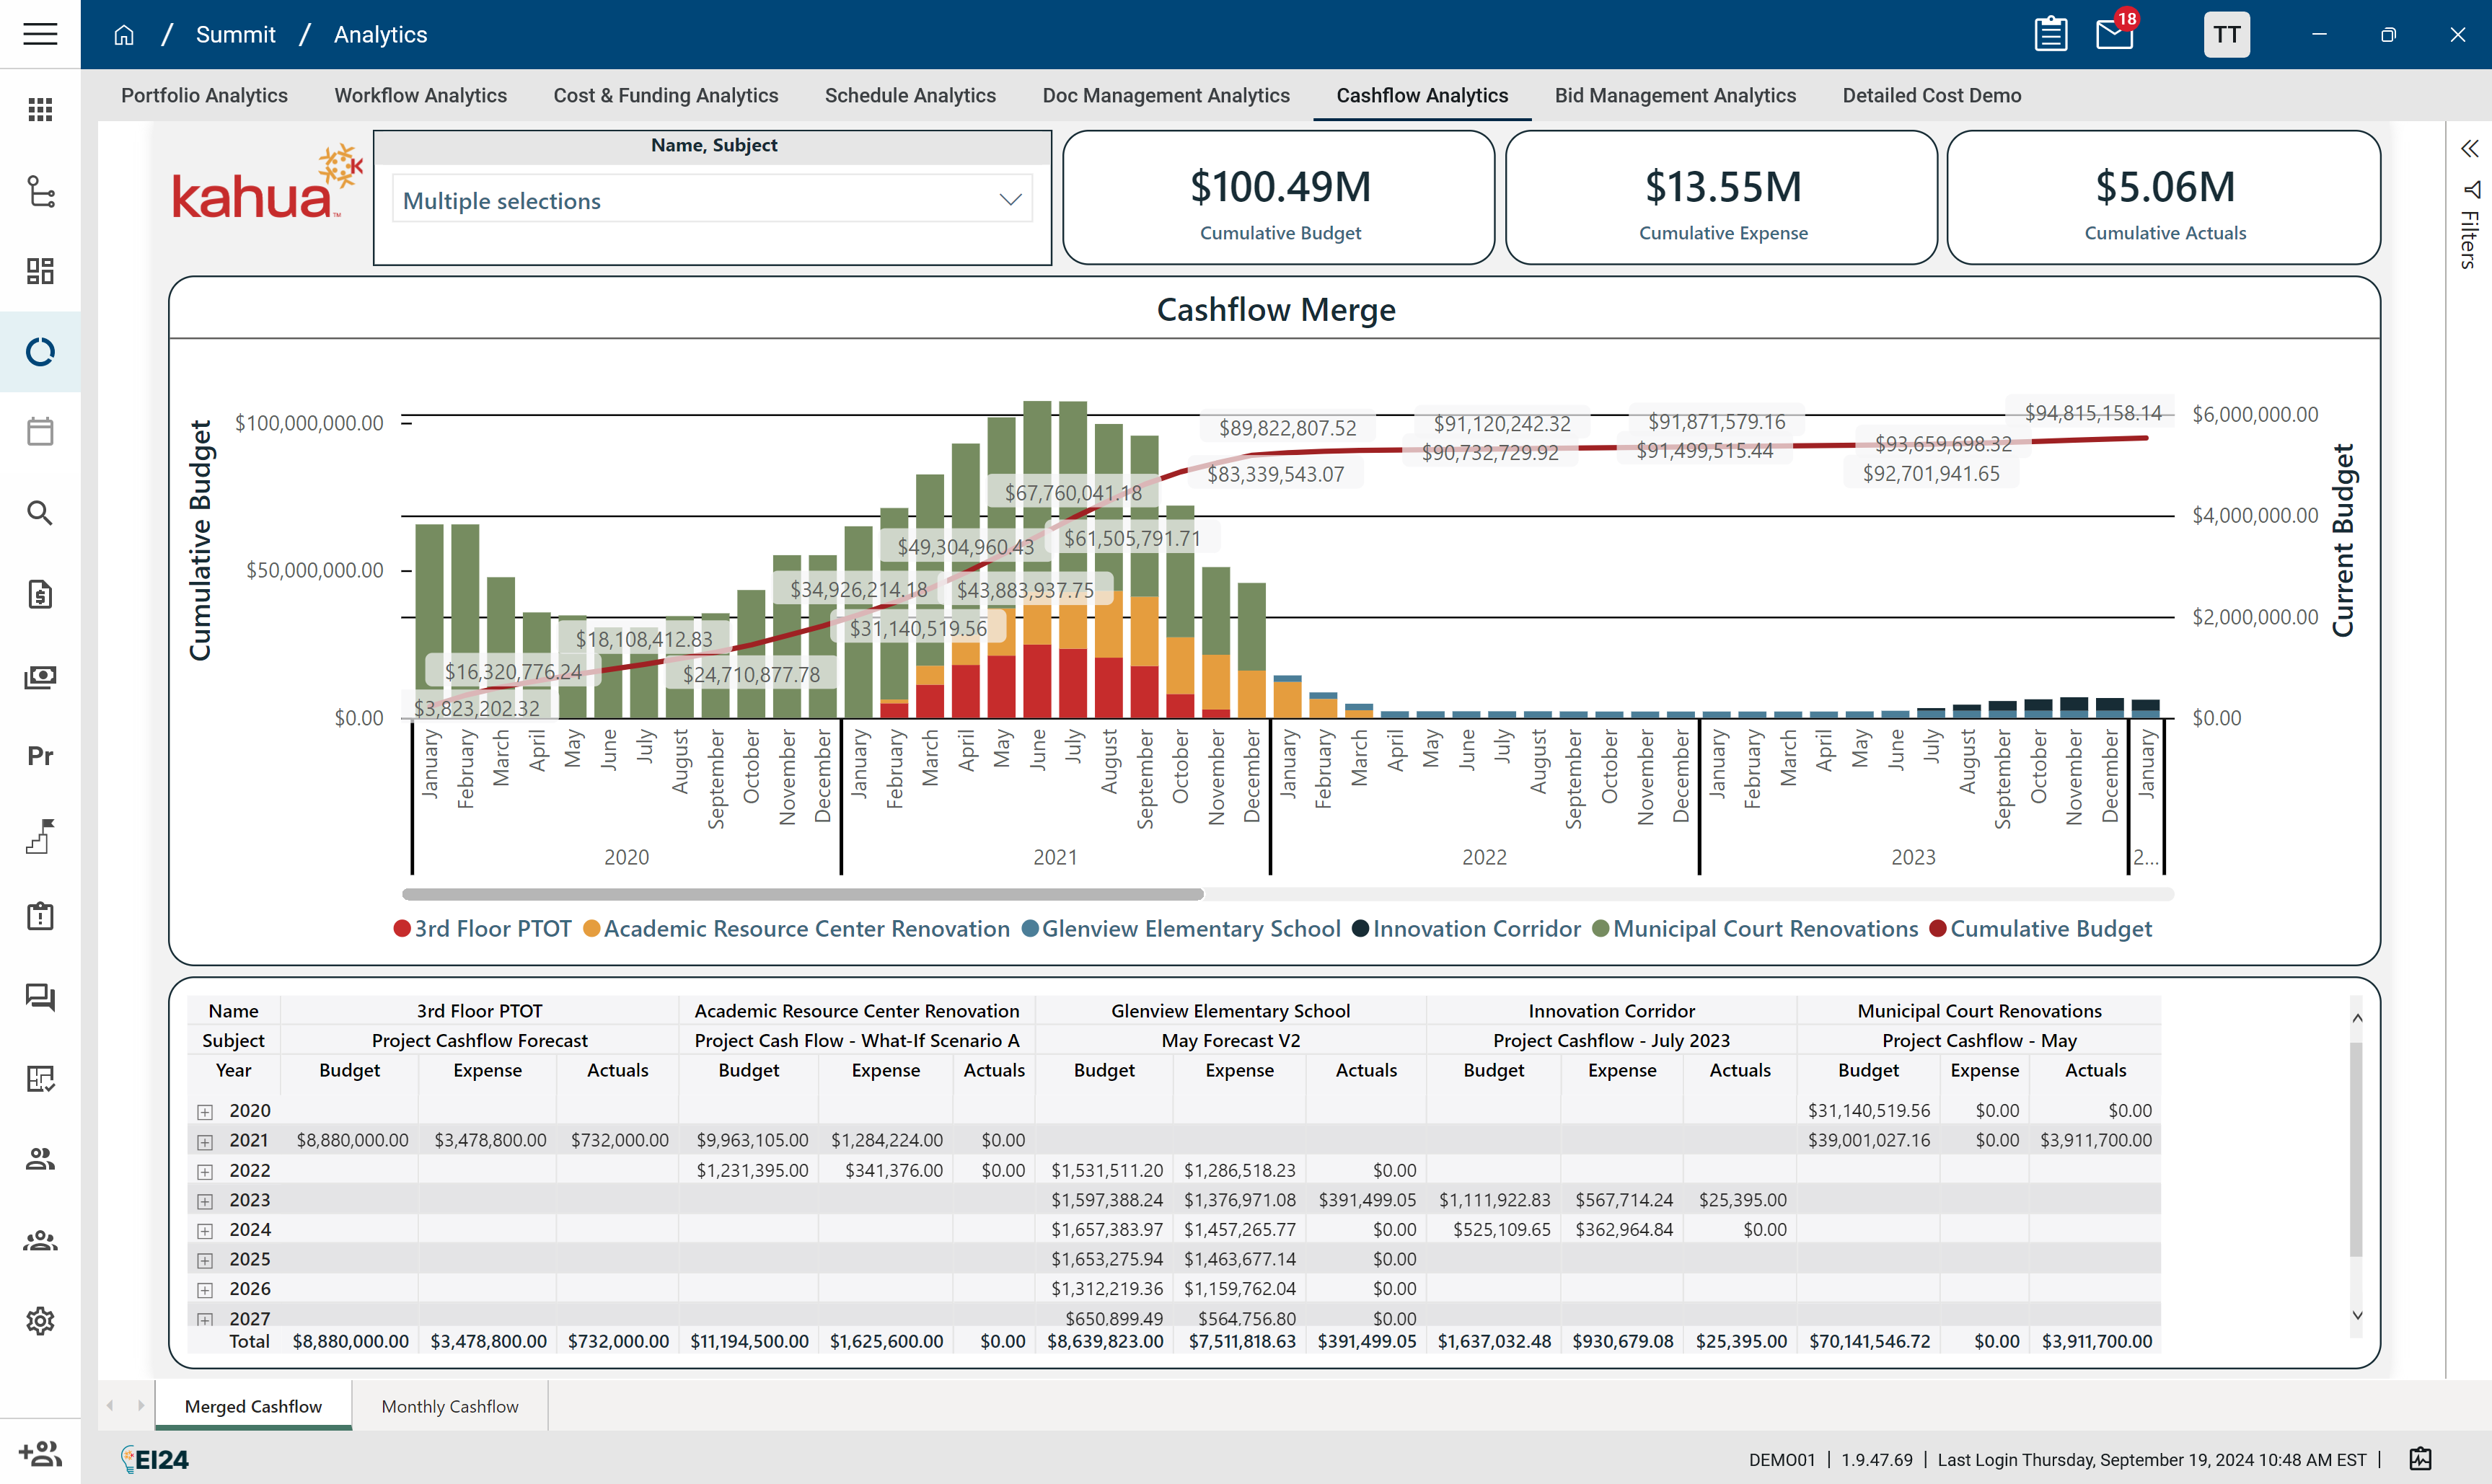Open the Pr sidebar item
The height and width of the screenshot is (1484, 2492).
(x=40, y=756)
